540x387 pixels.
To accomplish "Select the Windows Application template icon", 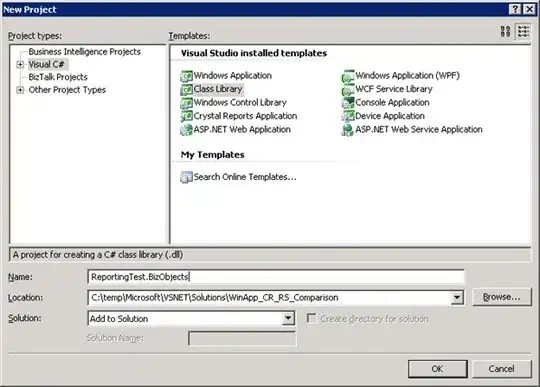I will click(x=186, y=76).
